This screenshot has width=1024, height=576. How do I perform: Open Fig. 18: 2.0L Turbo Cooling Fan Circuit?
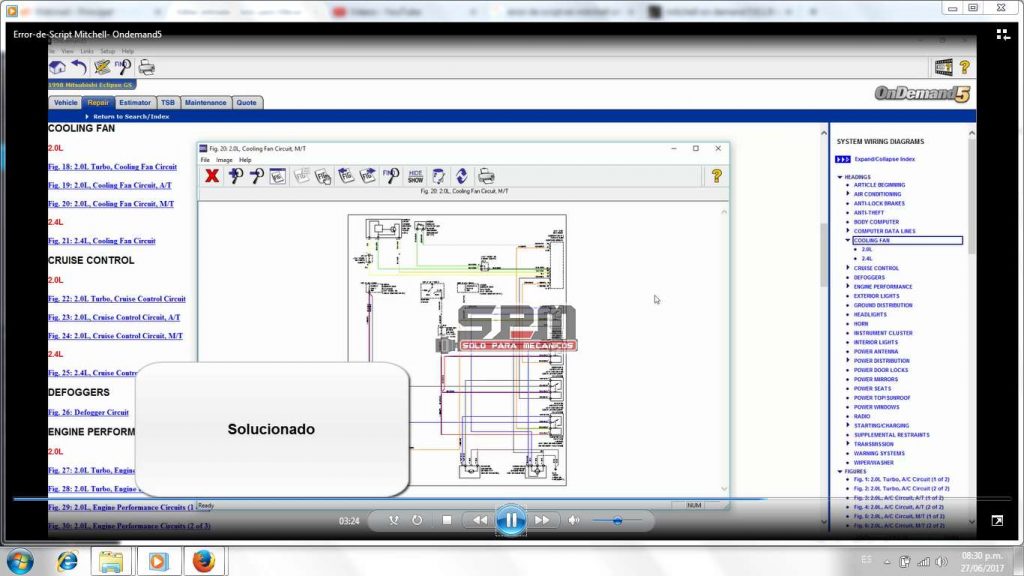pyautogui.click(x=112, y=167)
